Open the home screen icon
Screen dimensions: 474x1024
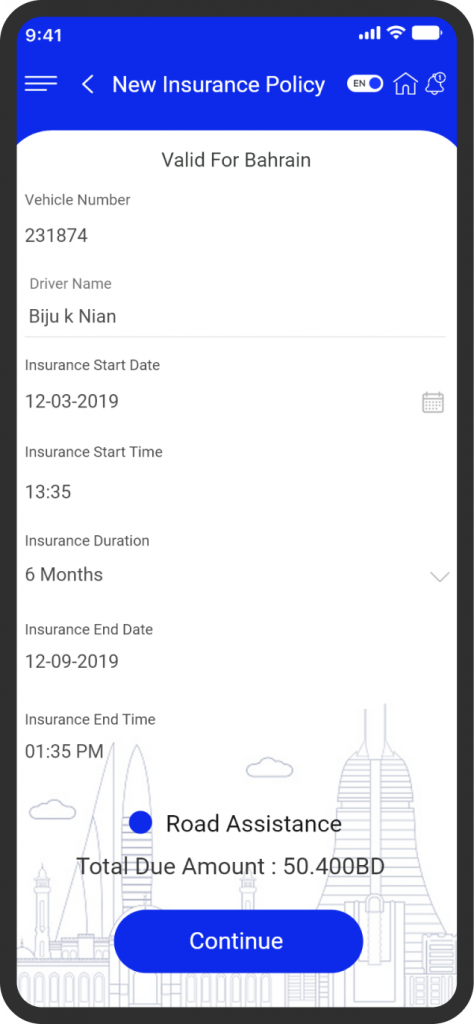[405, 84]
